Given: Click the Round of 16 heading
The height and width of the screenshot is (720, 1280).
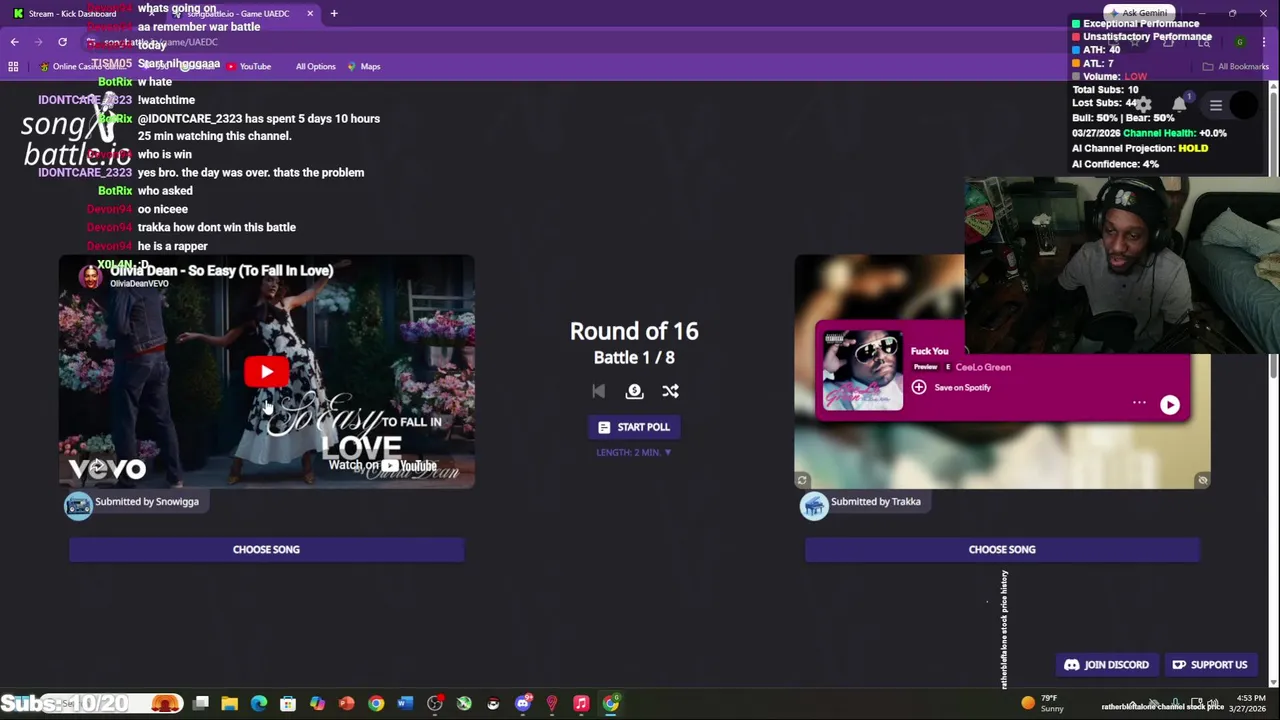Looking at the screenshot, I should coord(634,331).
